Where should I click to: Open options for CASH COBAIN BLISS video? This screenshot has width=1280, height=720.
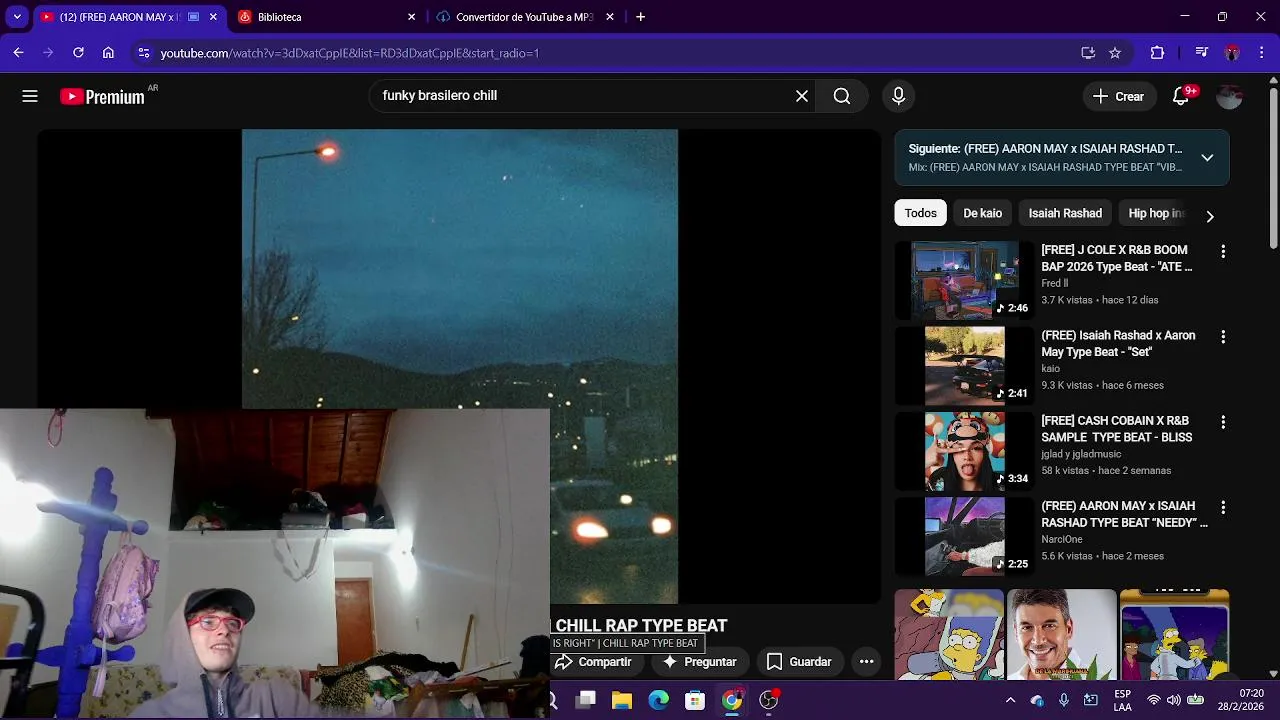pyautogui.click(x=1223, y=423)
